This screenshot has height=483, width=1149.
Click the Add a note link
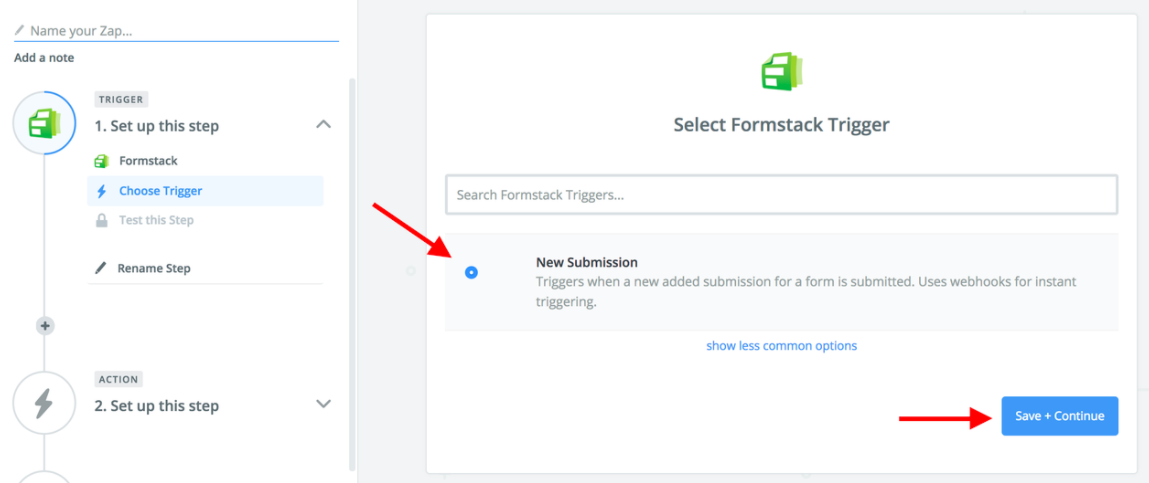pyautogui.click(x=44, y=58)
